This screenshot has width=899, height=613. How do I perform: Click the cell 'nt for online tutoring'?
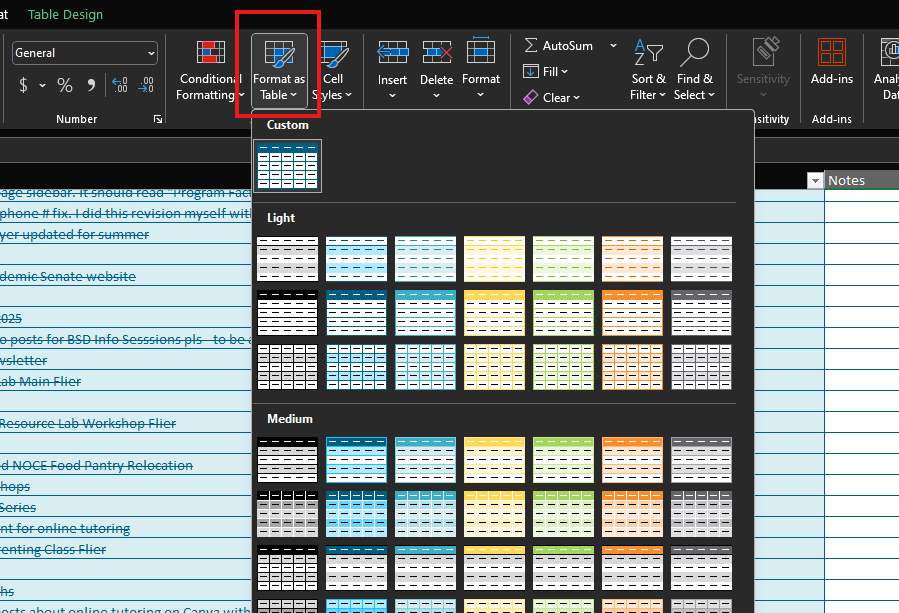coord(65,528)
